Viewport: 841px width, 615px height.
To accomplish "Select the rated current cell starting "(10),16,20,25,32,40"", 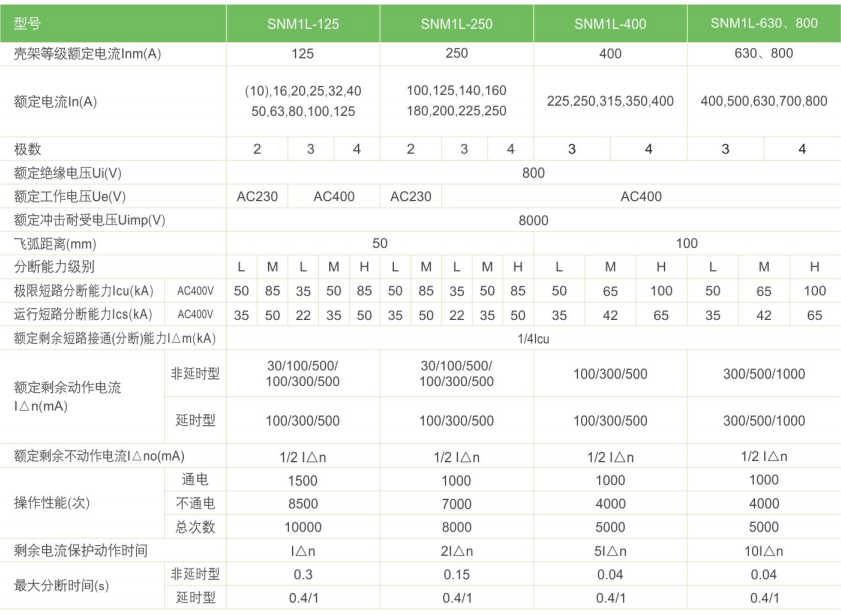I will pyautogui.click(x=303, y=101).
